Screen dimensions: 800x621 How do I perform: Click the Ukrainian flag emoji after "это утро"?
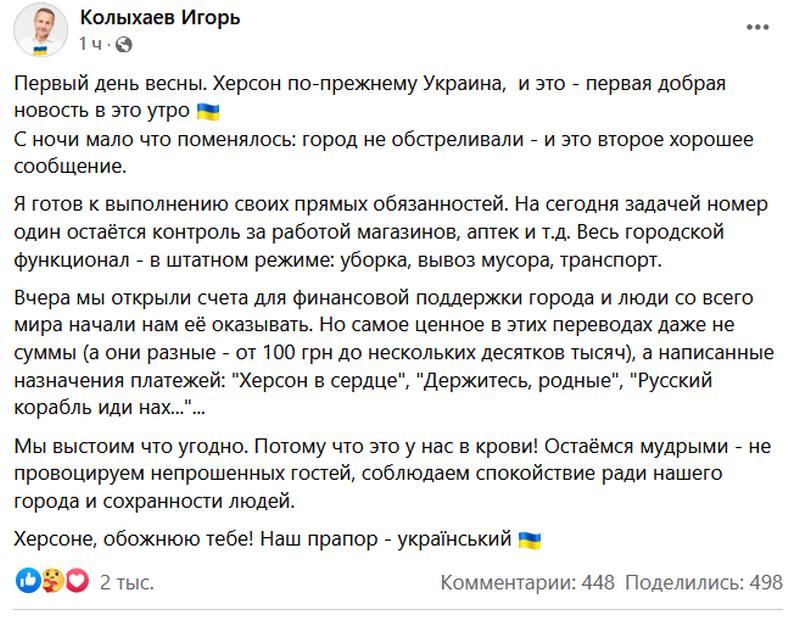coord(208,111)
